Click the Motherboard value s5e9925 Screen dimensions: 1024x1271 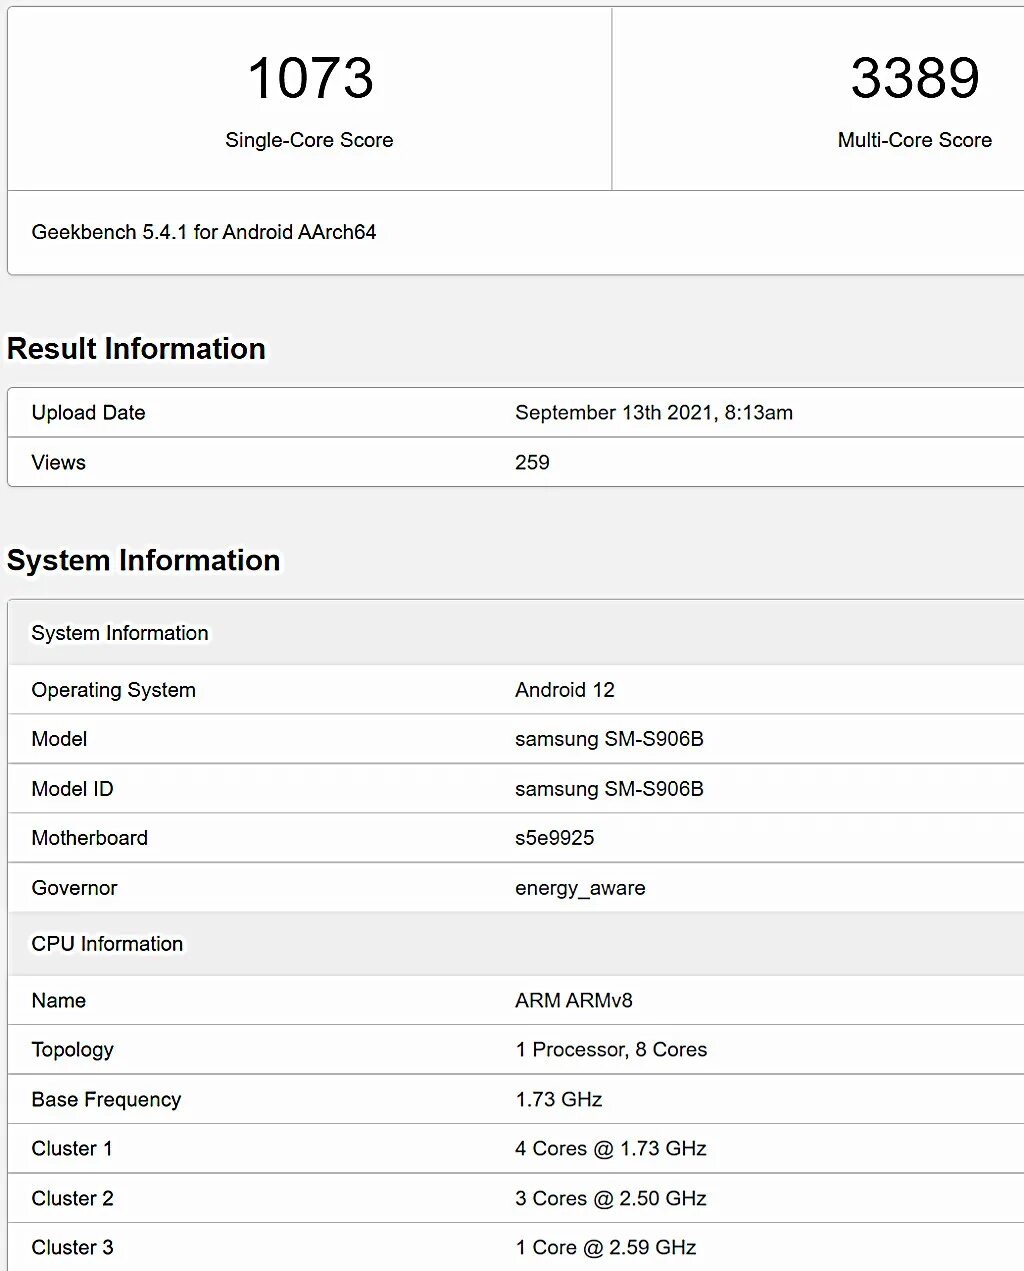[554, 838]
